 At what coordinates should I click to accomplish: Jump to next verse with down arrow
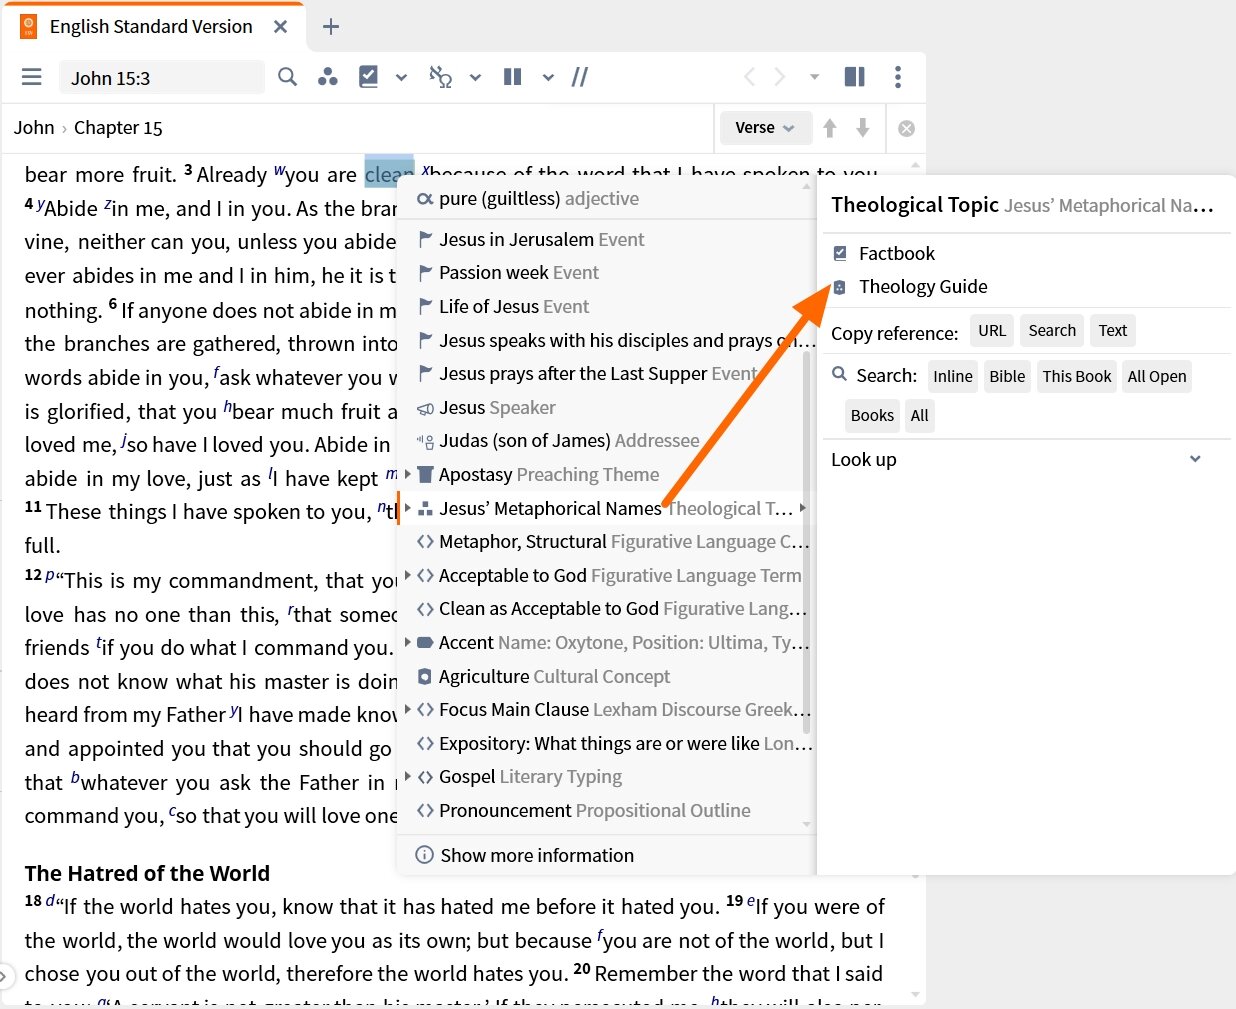tap(863, 128)
